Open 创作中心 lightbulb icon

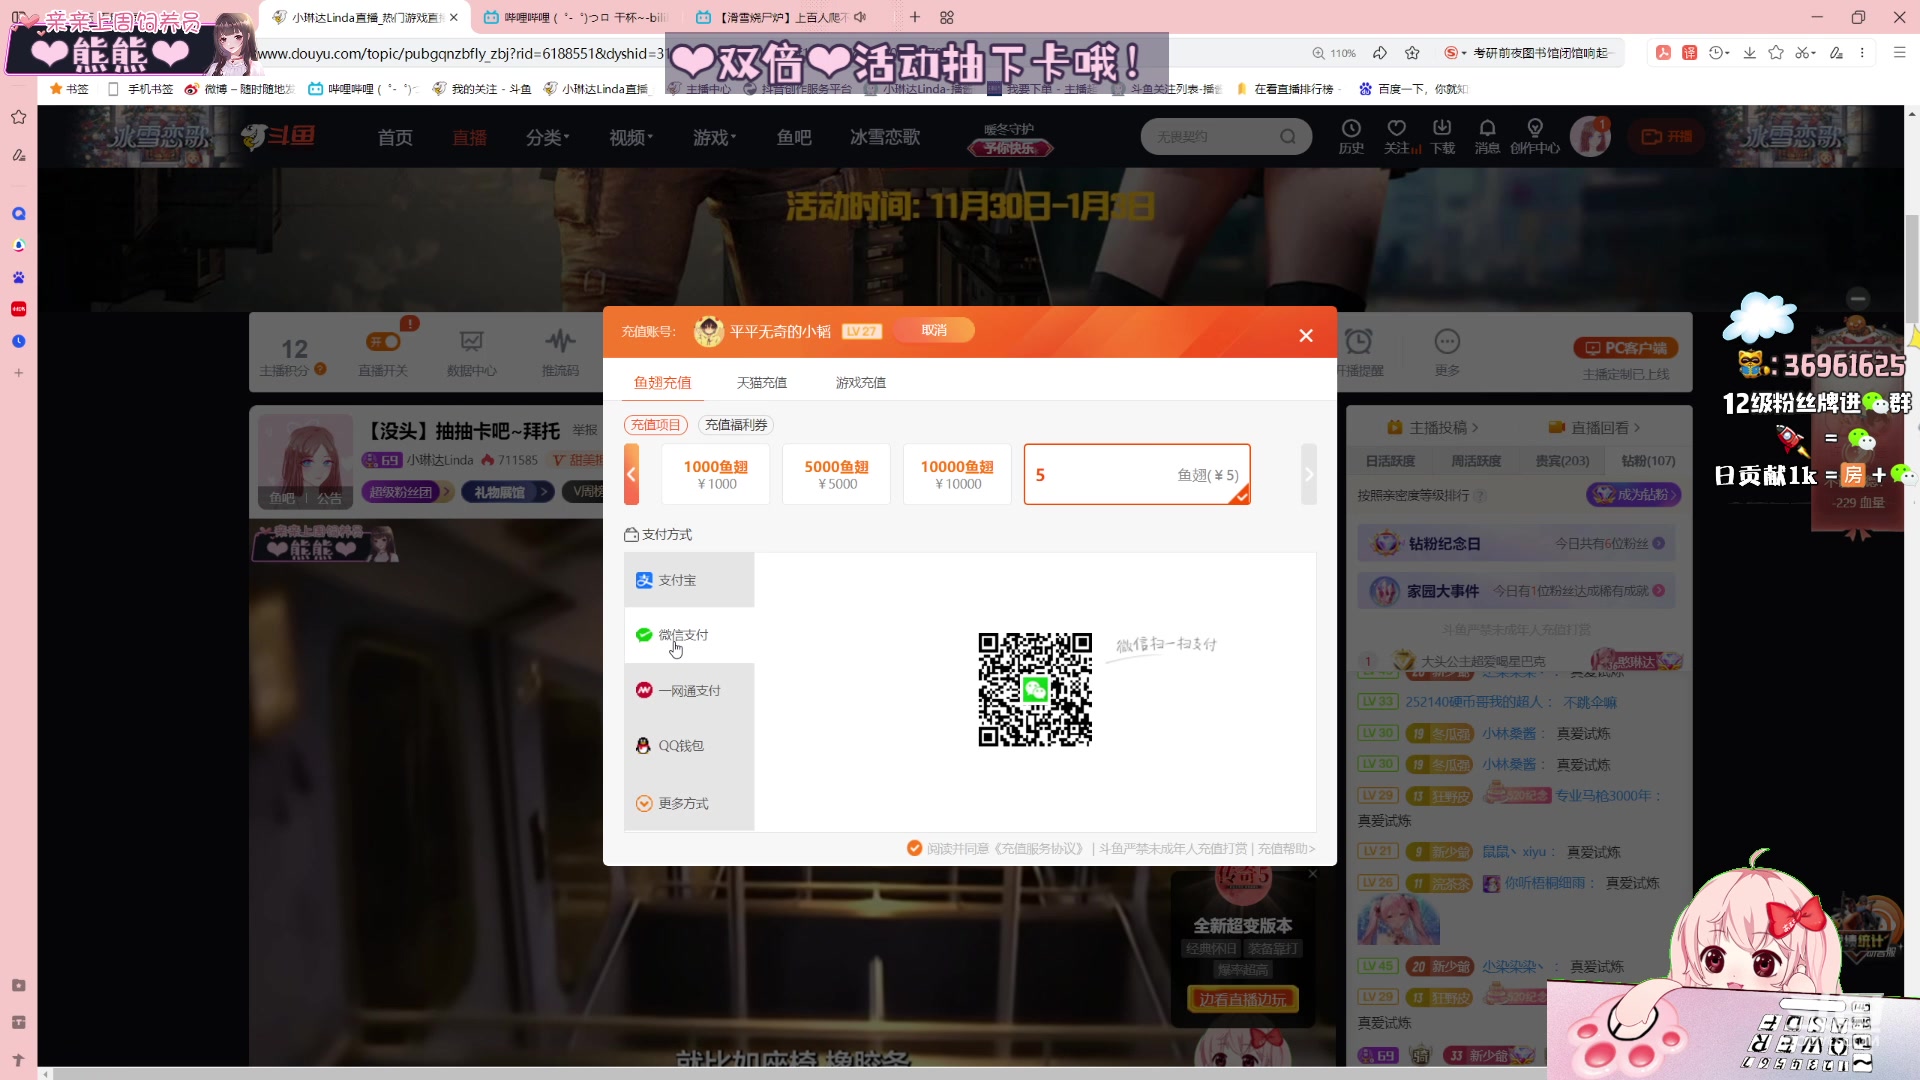pos(1535,136)
